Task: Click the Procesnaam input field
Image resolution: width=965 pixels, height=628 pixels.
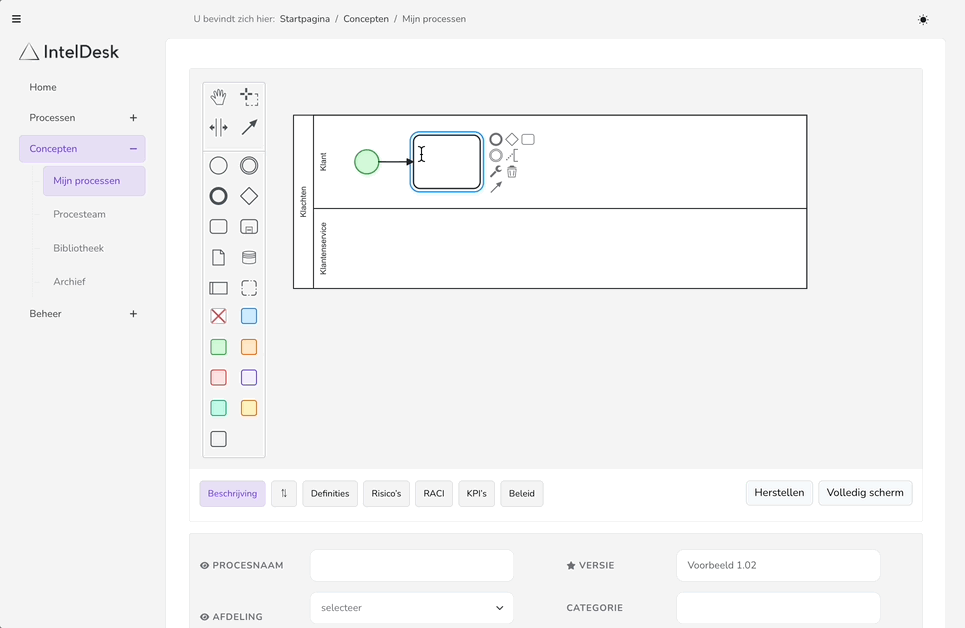Action: tap(412, 565)
